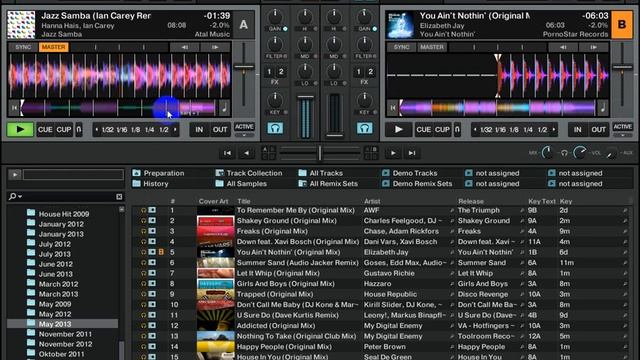Image resolution: width=640 pixels, height=360 pixels.
Task: Open the All Tracks favorite
Action: click(321, 173)
